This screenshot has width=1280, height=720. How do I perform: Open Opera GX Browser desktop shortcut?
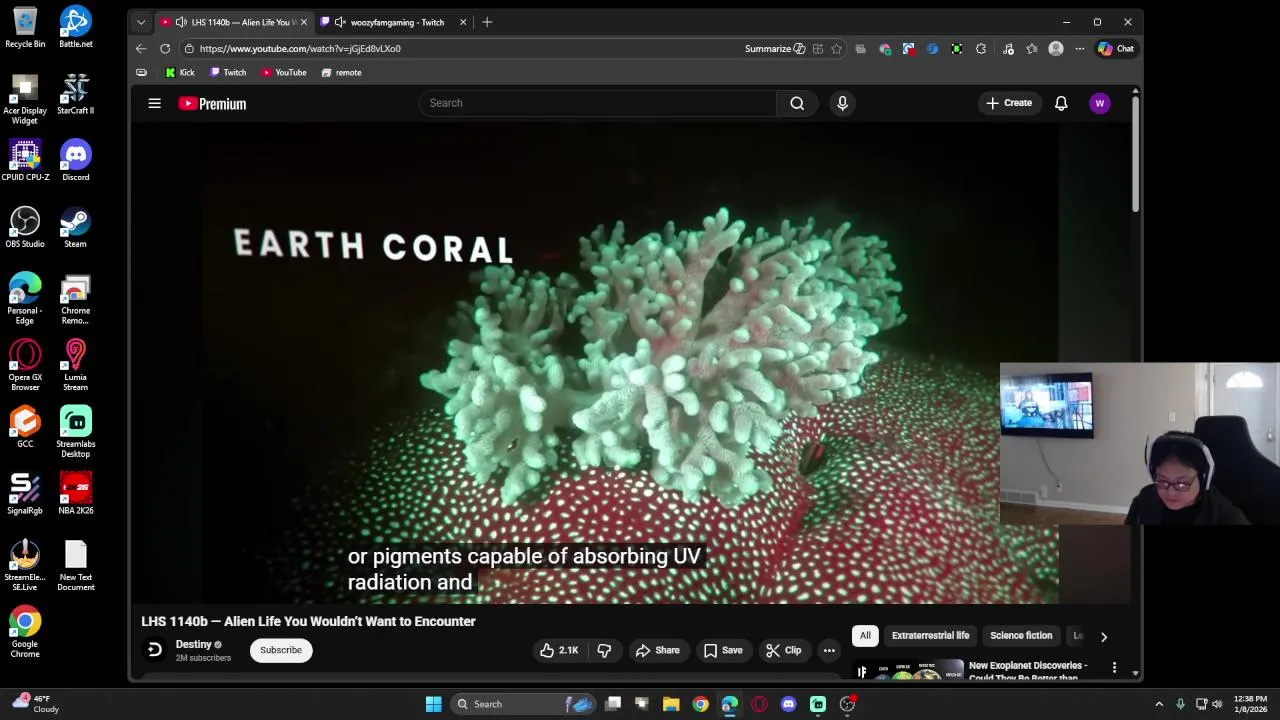click(x=25, y=365)
